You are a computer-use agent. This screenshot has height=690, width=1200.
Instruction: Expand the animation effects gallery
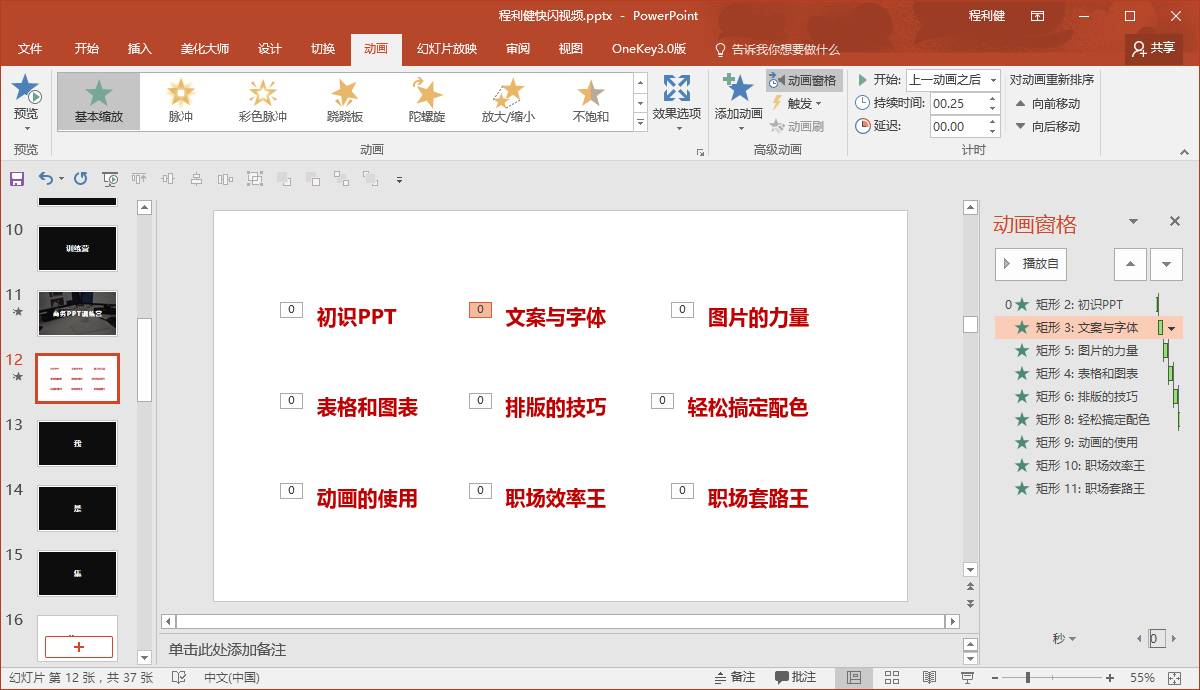point(640,122)
